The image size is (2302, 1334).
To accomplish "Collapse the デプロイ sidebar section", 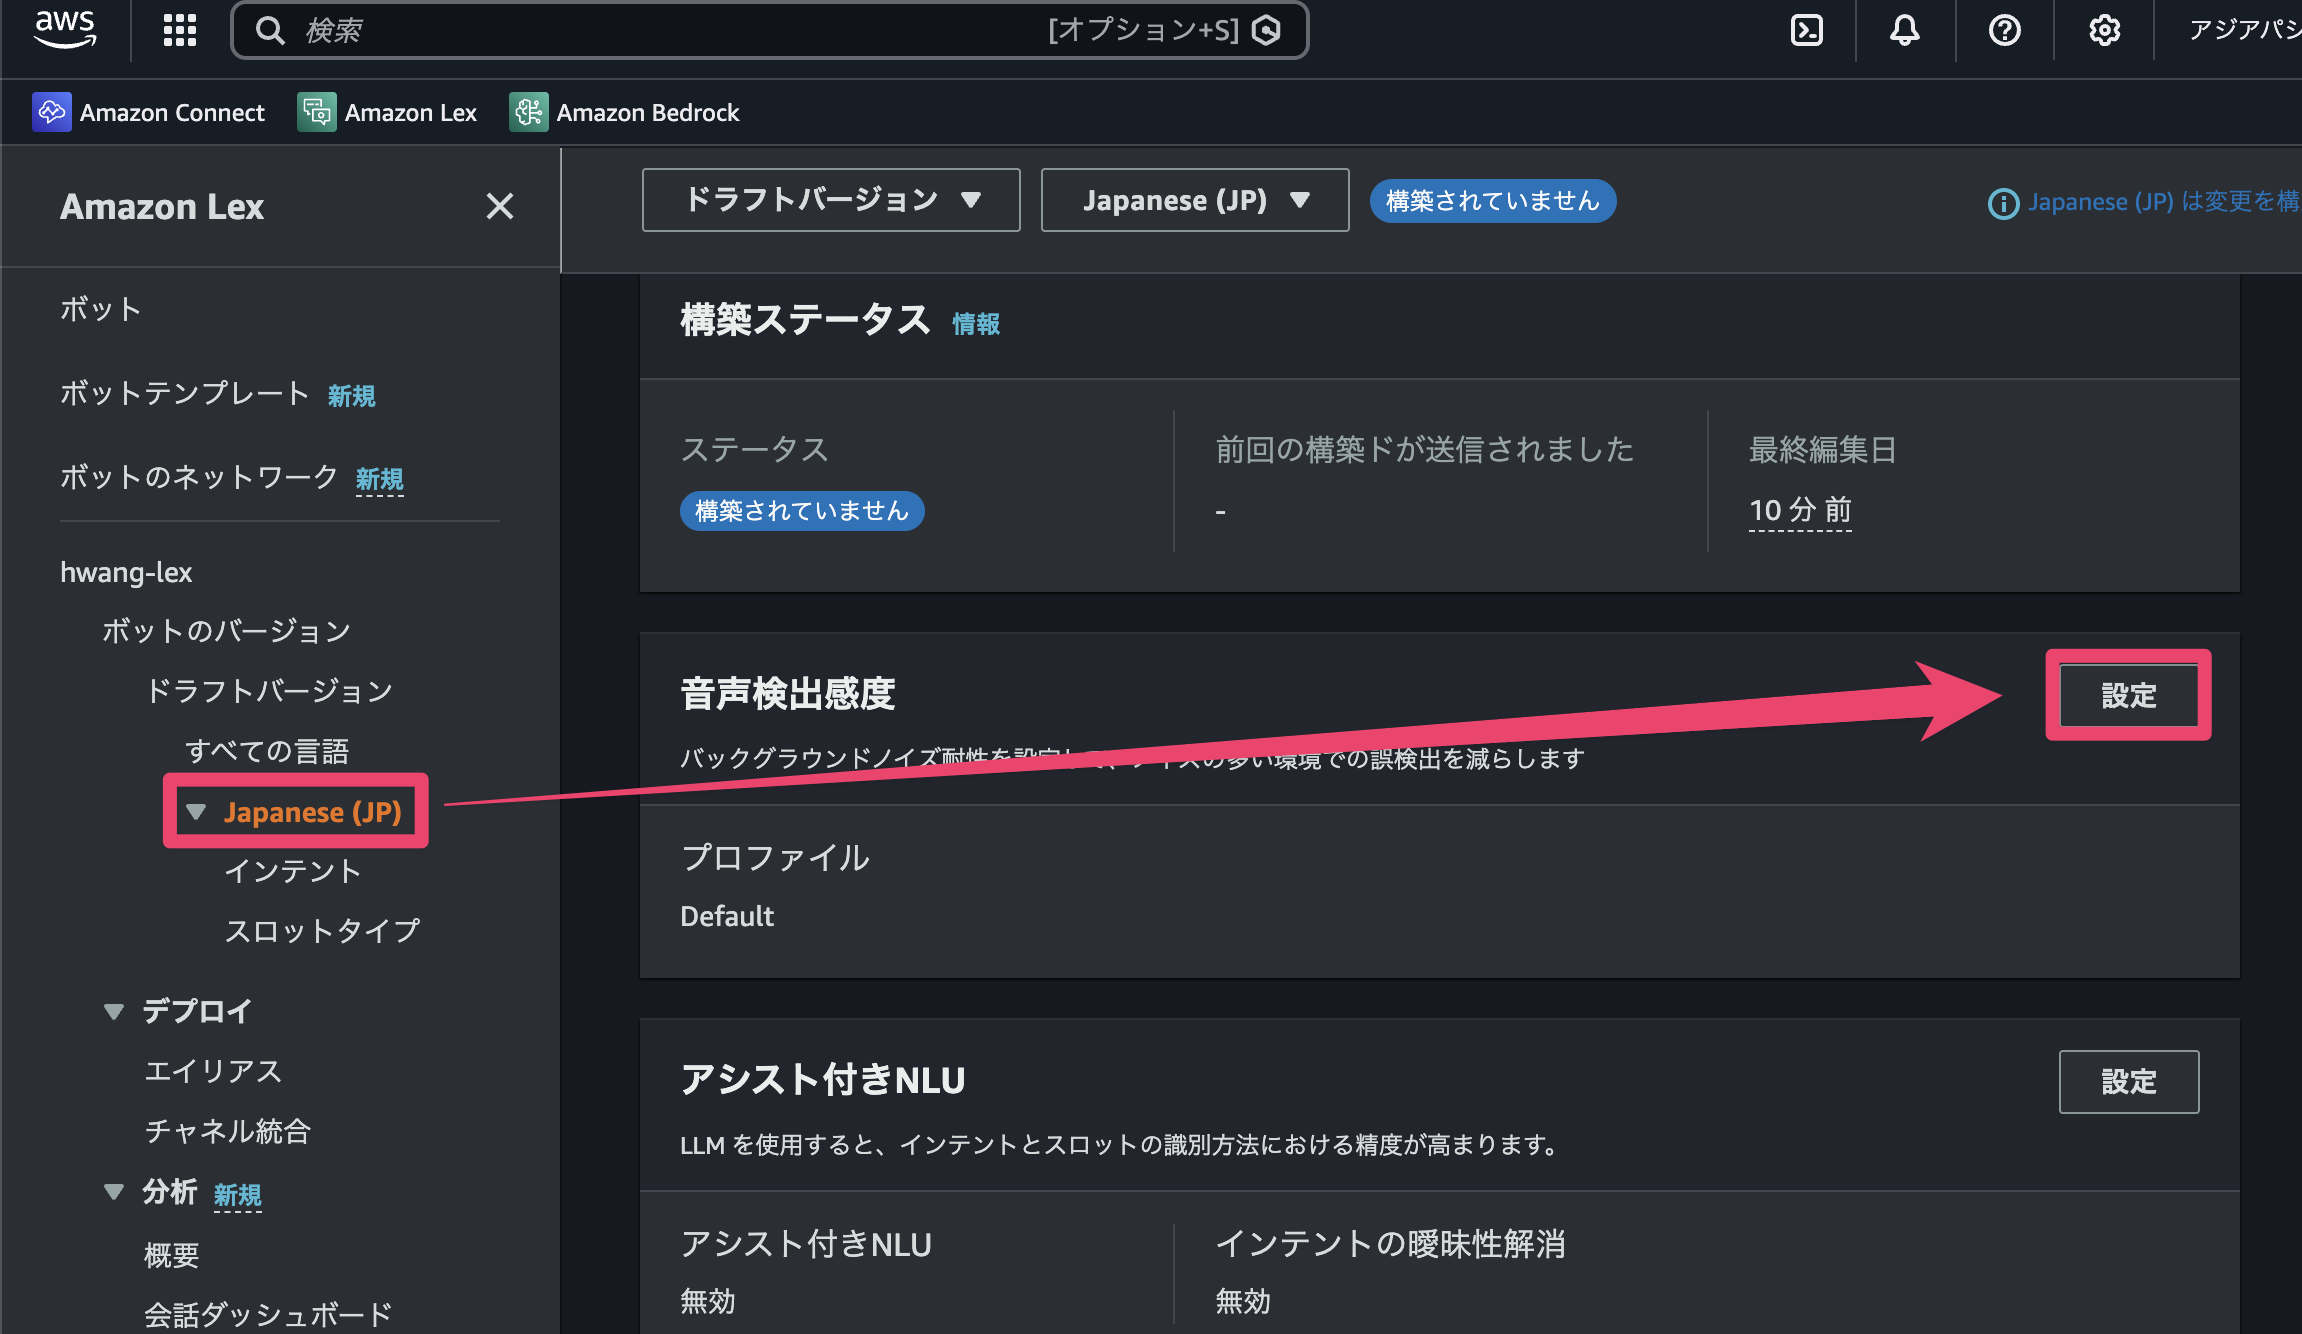I will point(113,1011).
